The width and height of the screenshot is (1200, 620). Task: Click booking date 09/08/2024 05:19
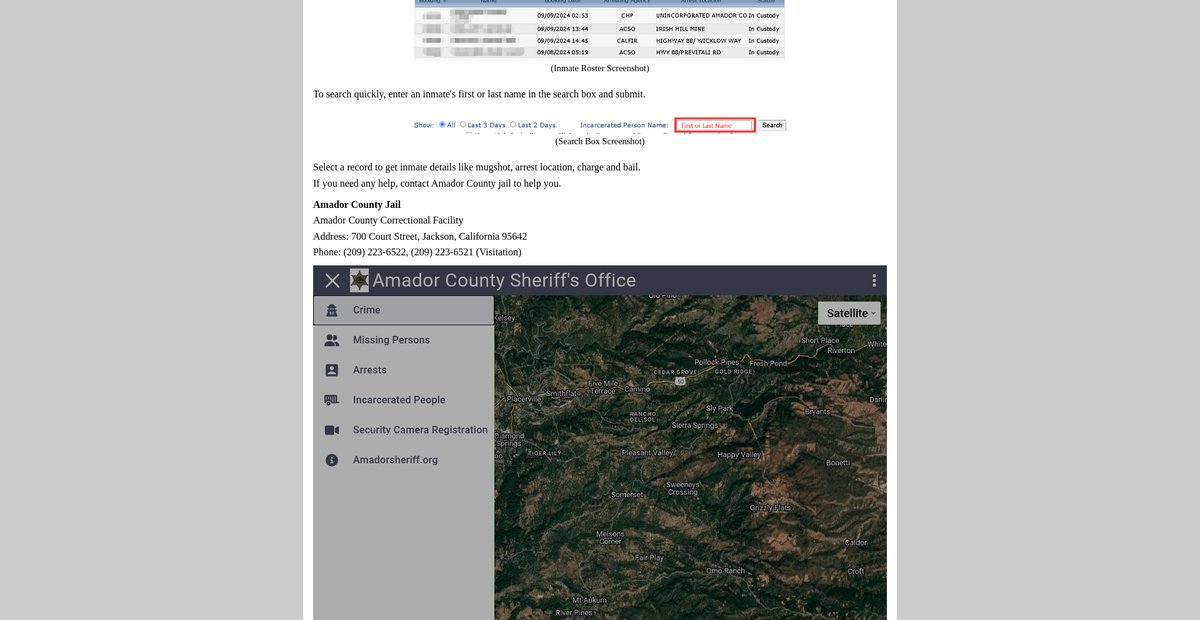pyautogui.click(x=562, y=52)
